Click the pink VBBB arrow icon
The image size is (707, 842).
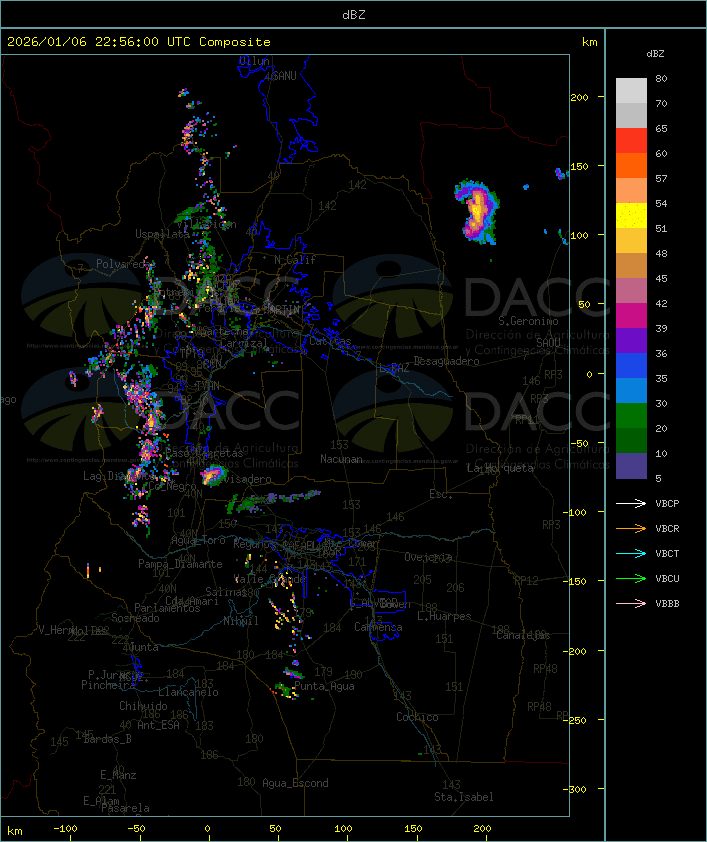631,604
